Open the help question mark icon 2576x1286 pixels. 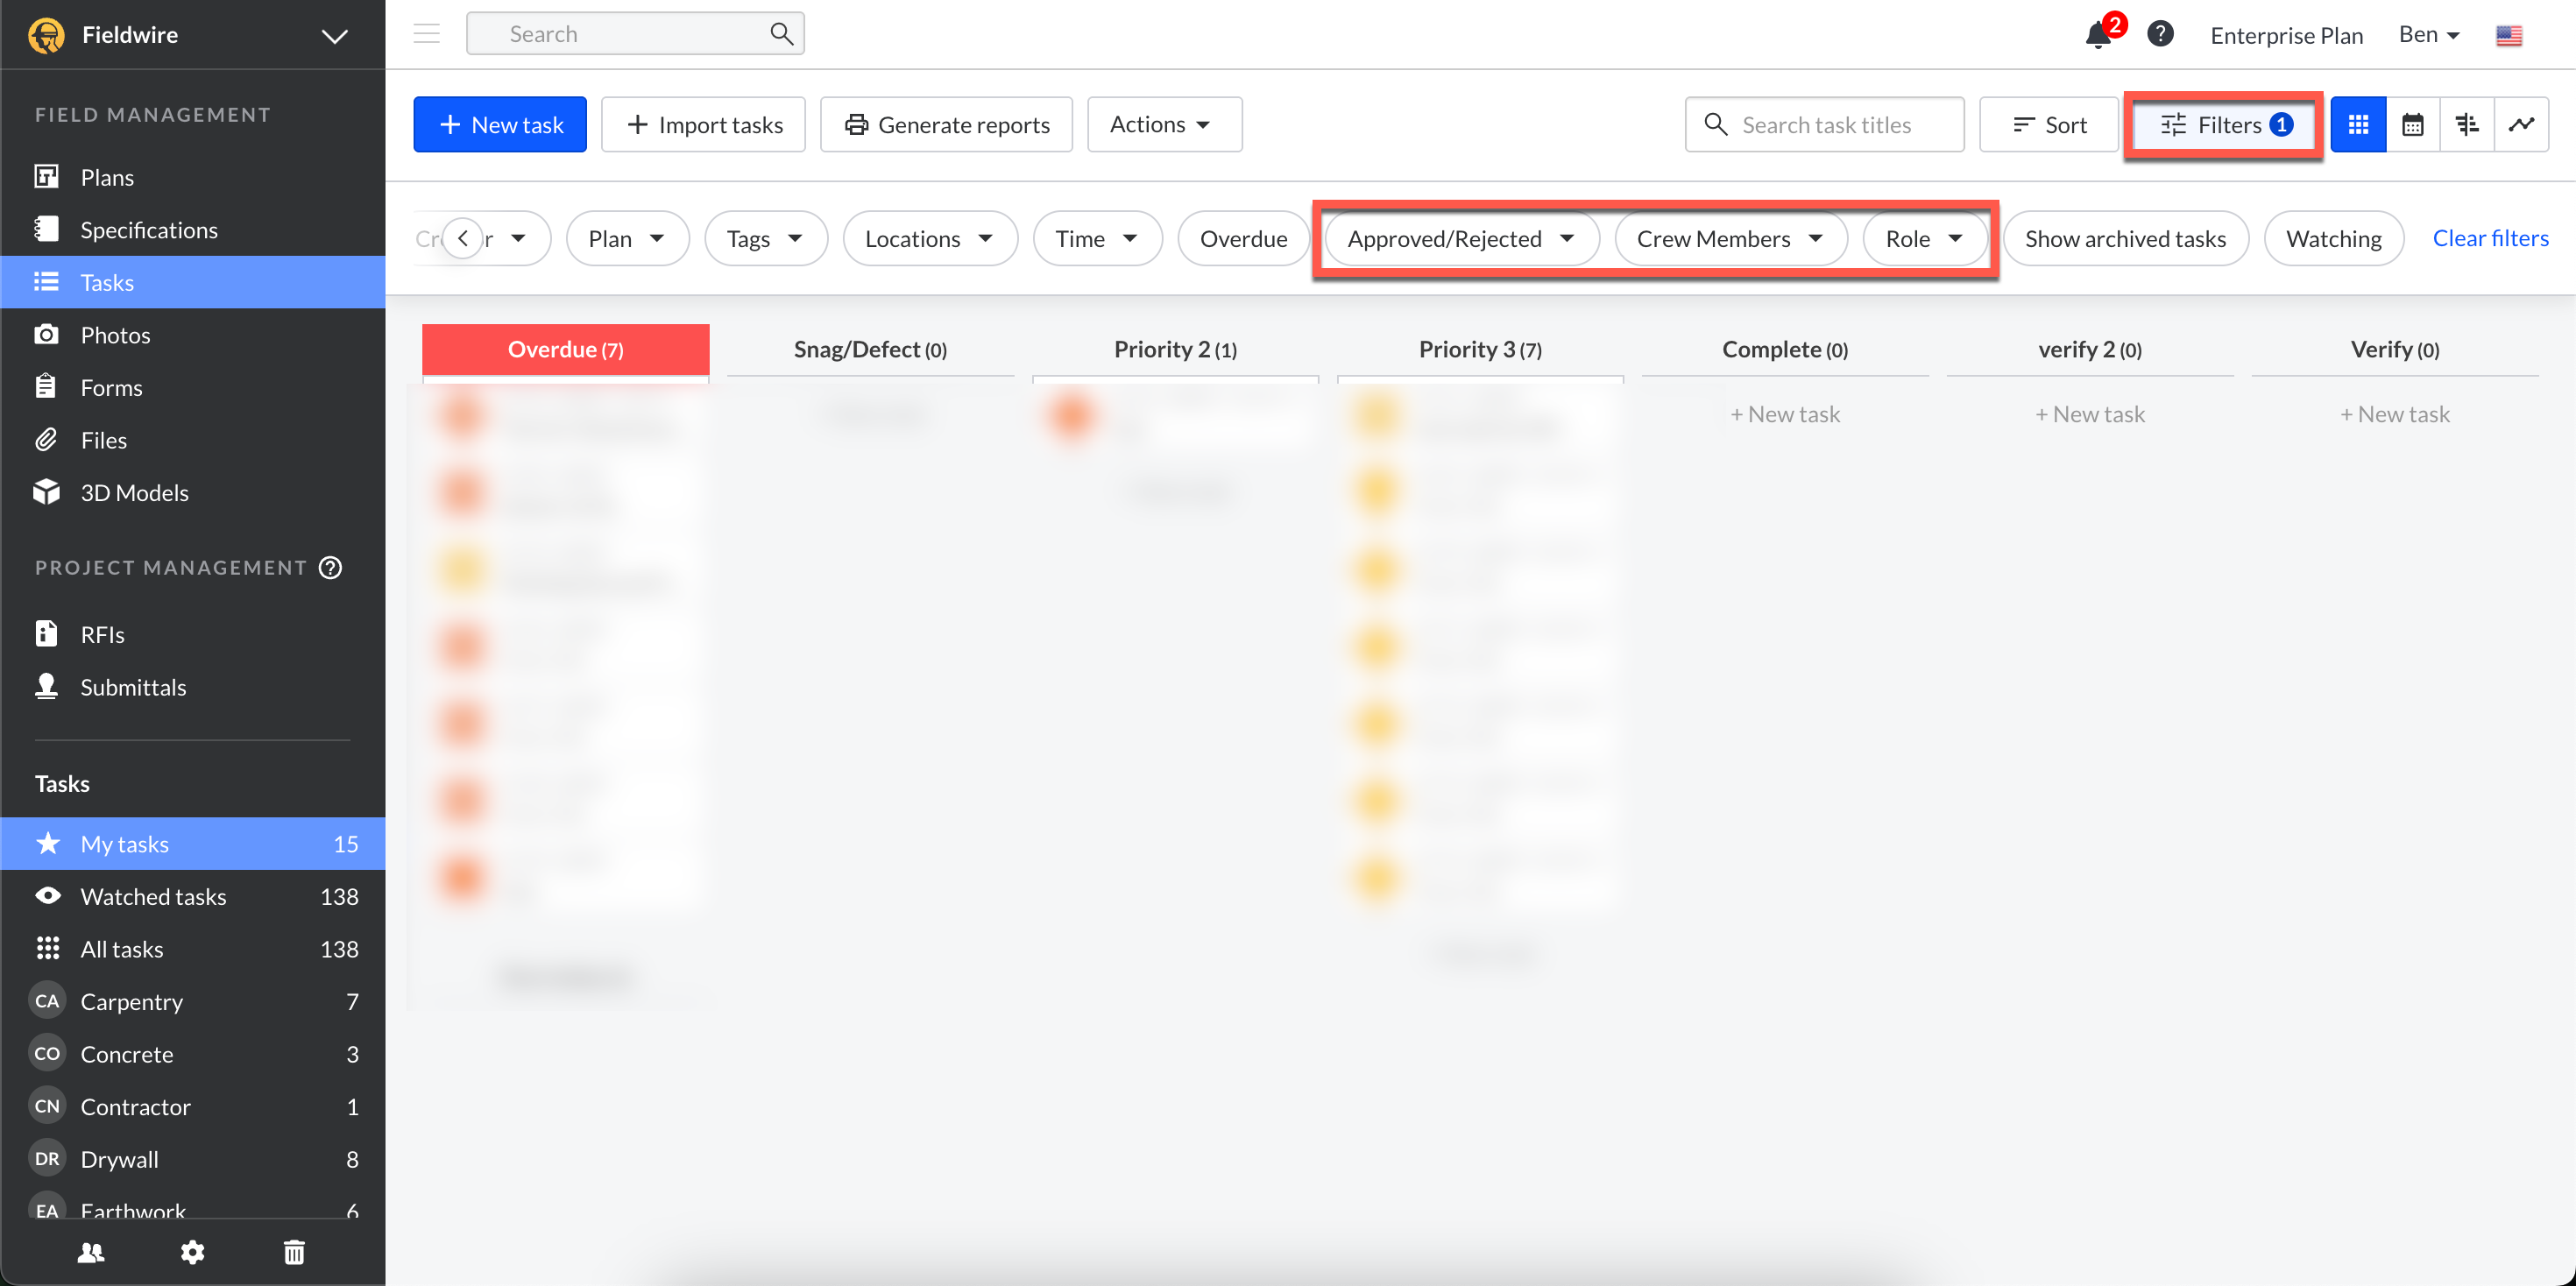pos(2160,35)
